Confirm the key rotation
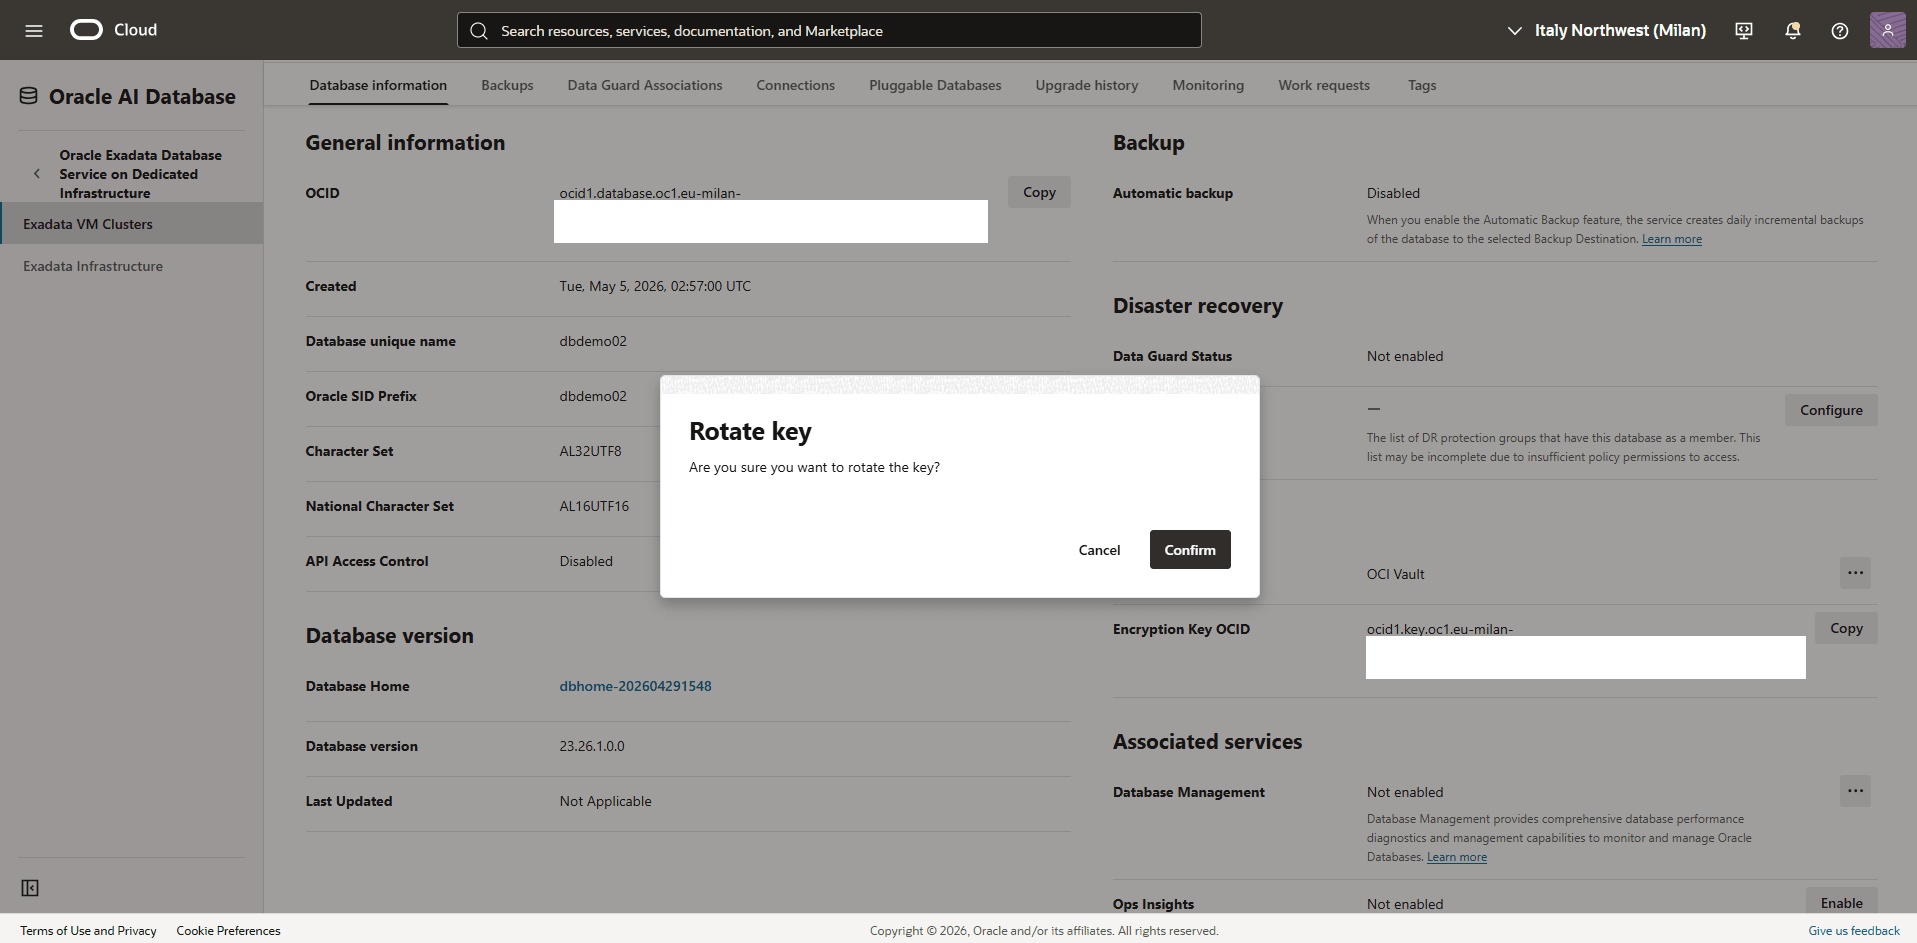 pyautogui.click(x=1190, y=550)
